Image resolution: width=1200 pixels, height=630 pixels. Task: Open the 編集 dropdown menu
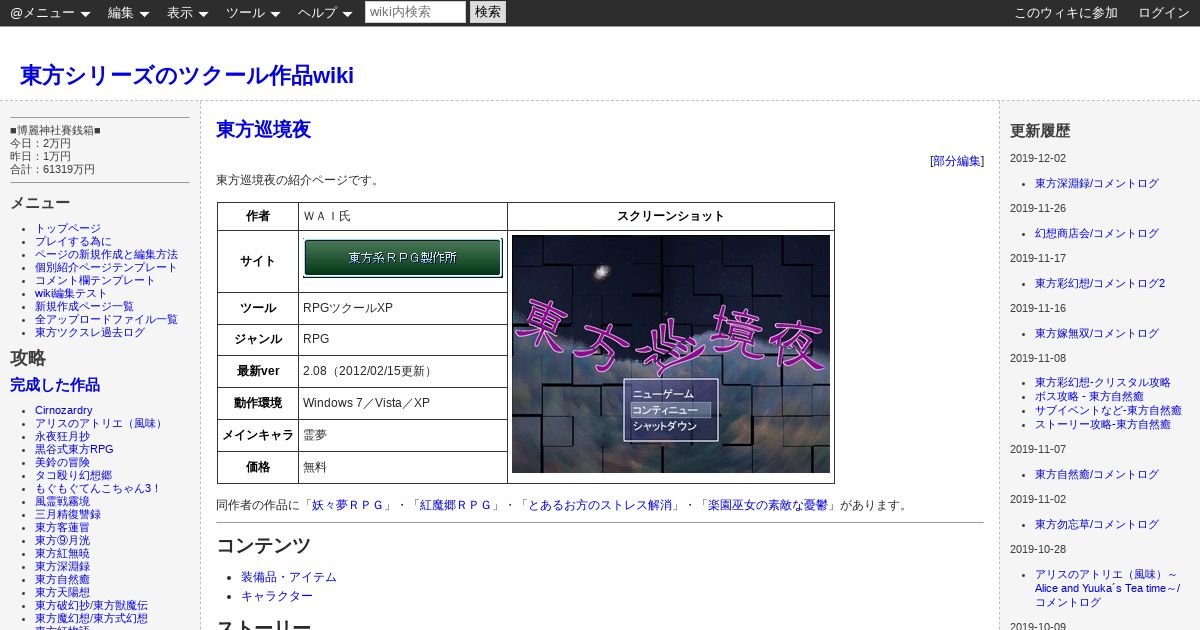[129, 13]
